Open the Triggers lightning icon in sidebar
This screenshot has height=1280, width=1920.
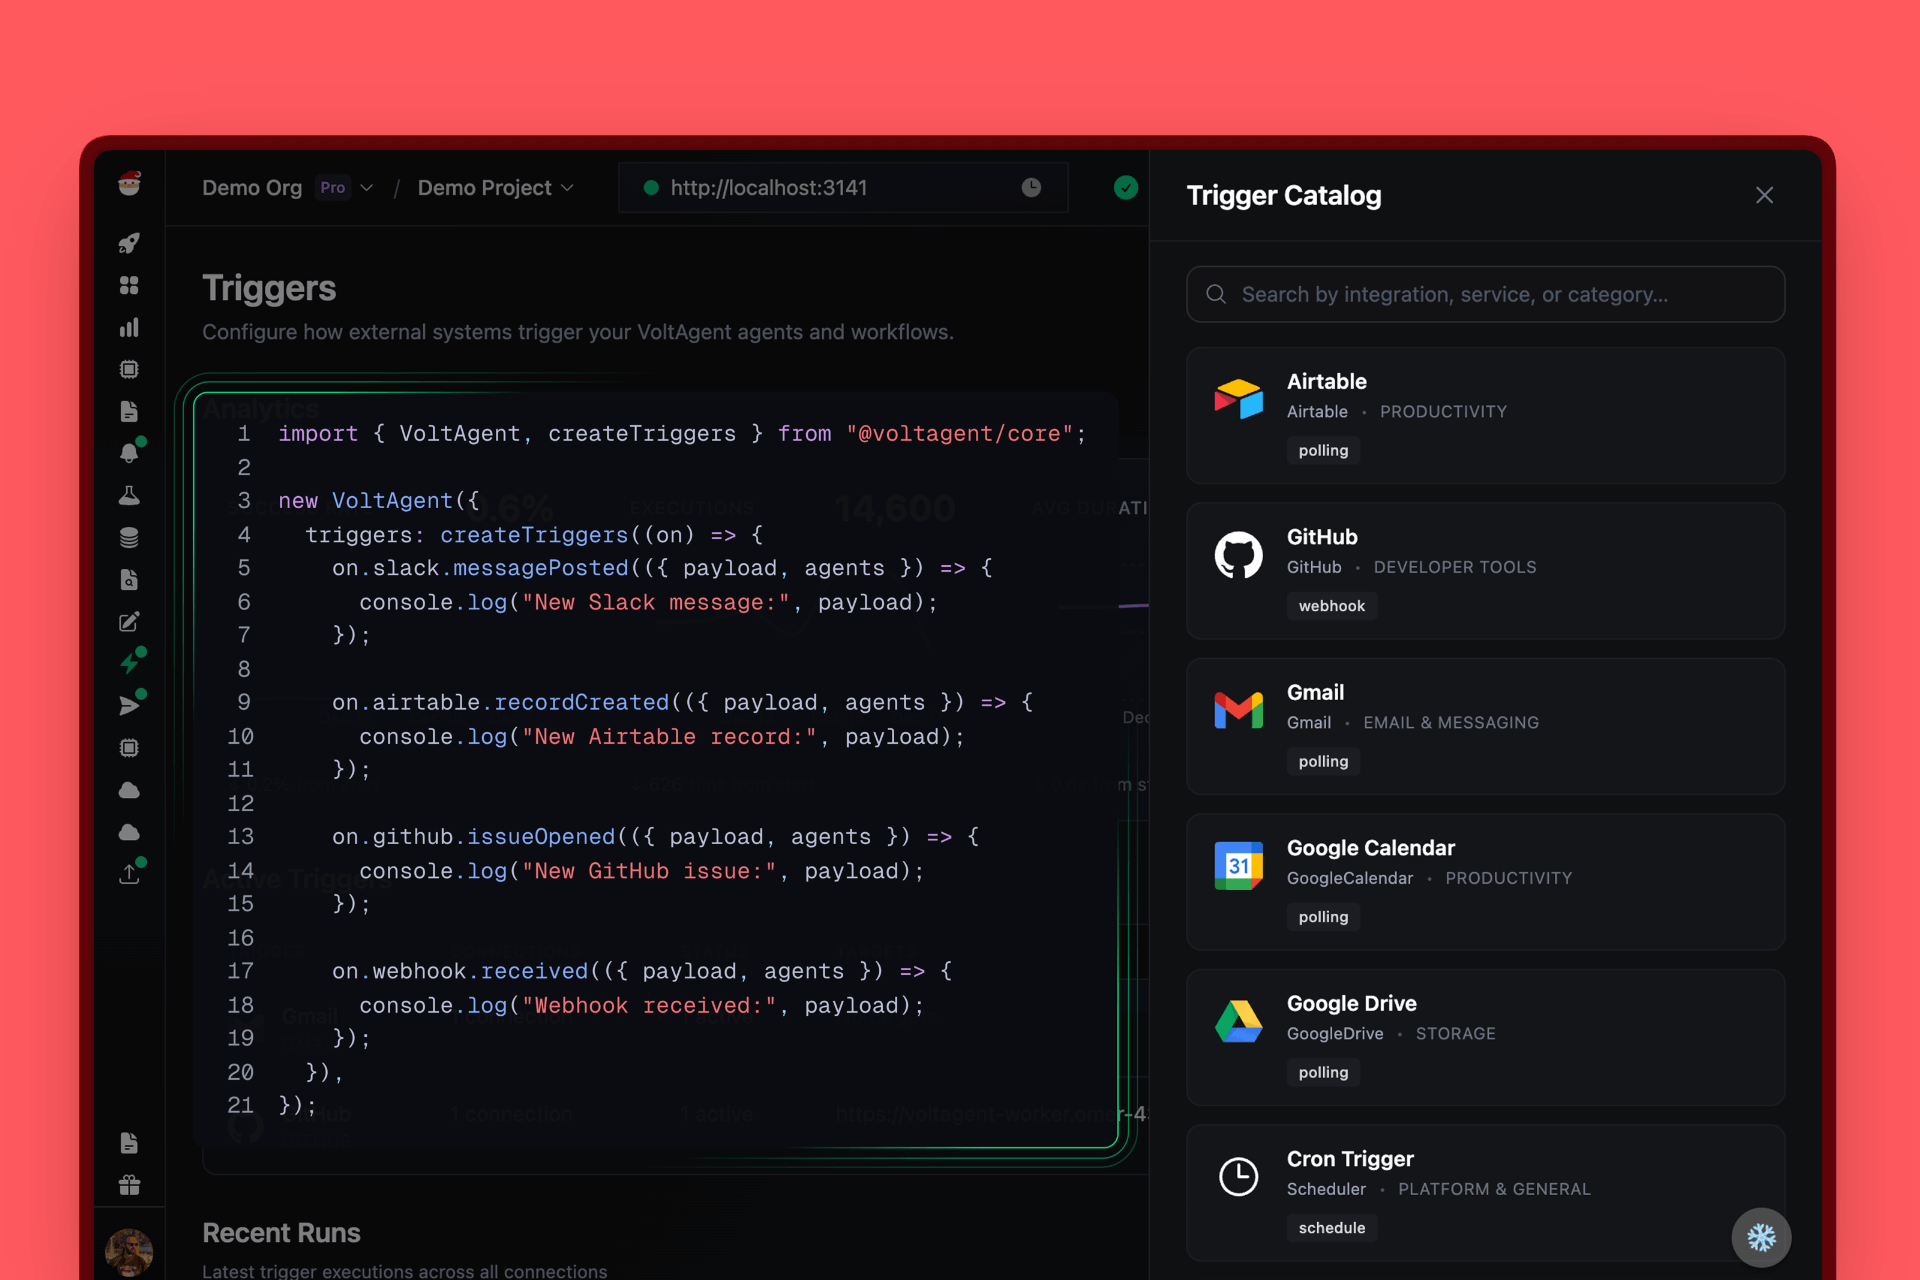click(x=130, y=662)
